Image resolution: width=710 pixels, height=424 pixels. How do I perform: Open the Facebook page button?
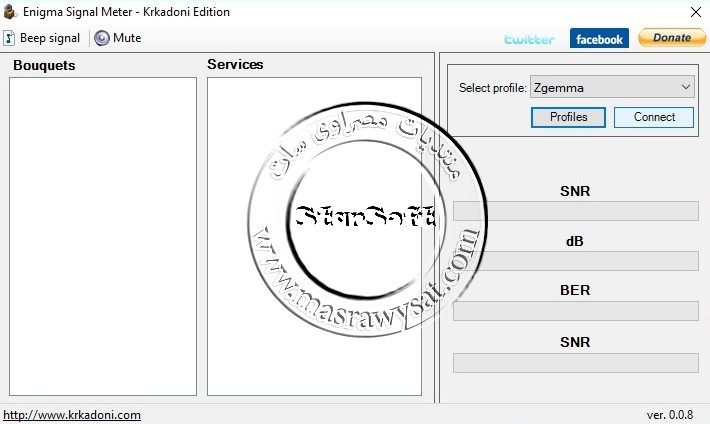pyautogui.click(x=599, y=39)
